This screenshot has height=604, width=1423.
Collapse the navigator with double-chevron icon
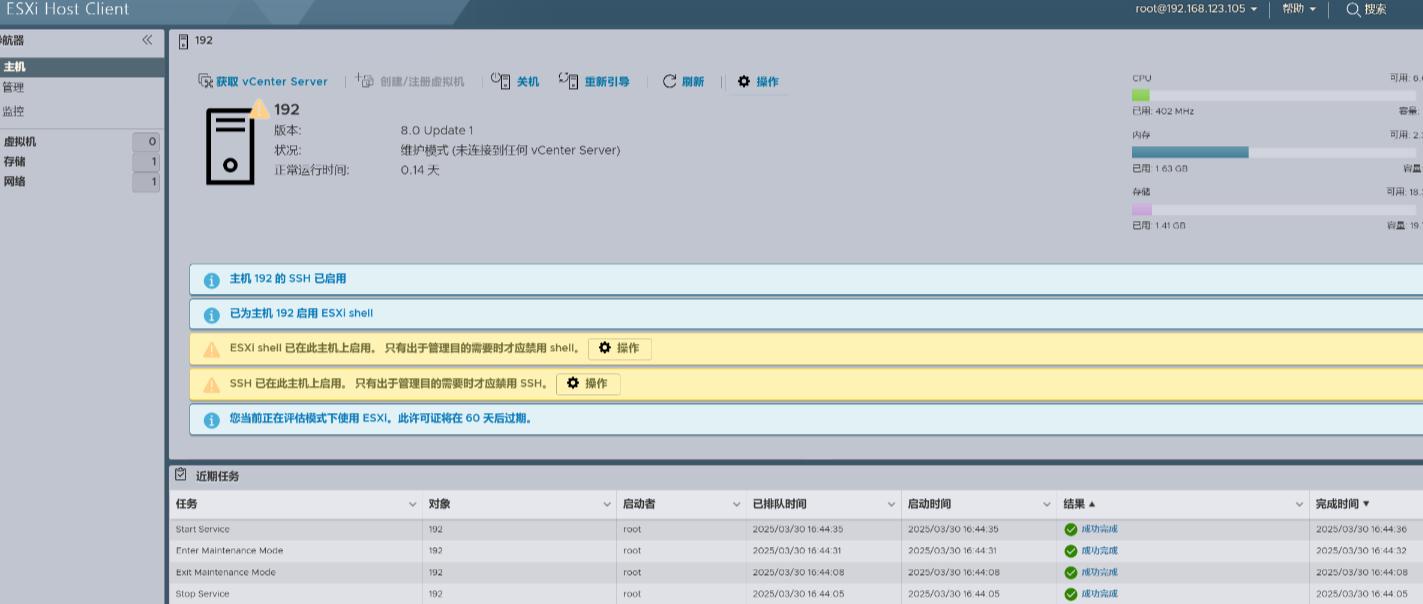click(147, 40)
